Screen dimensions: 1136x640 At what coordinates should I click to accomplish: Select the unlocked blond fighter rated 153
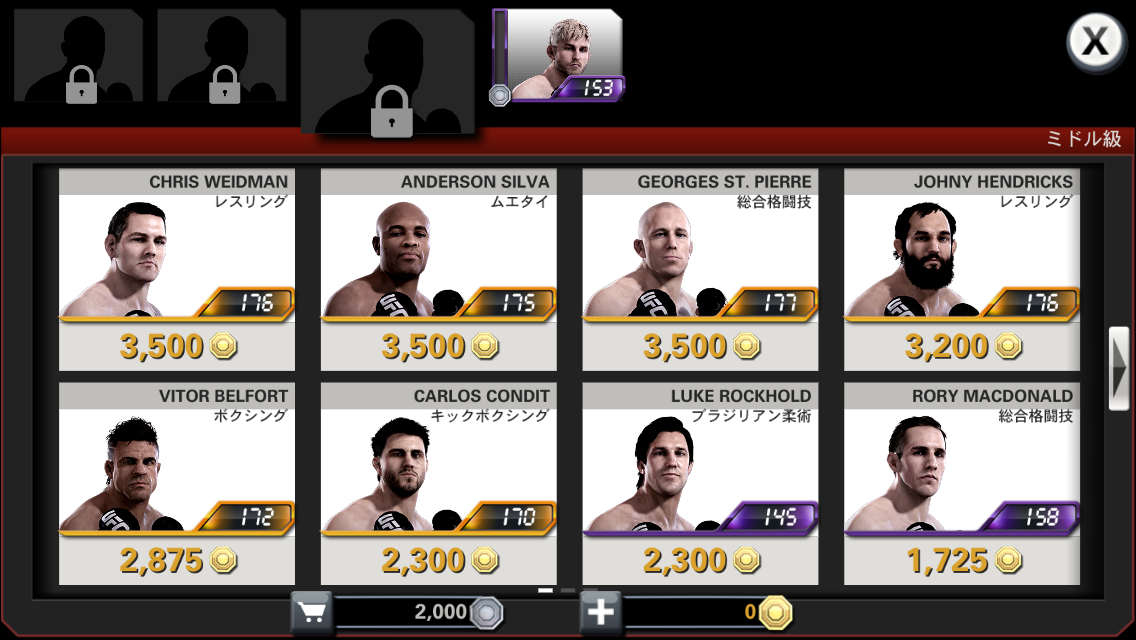click(558, 57)
